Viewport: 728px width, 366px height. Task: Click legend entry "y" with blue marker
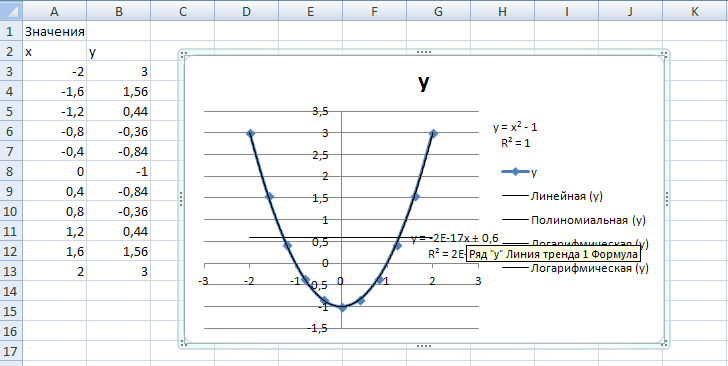[520, 172]
